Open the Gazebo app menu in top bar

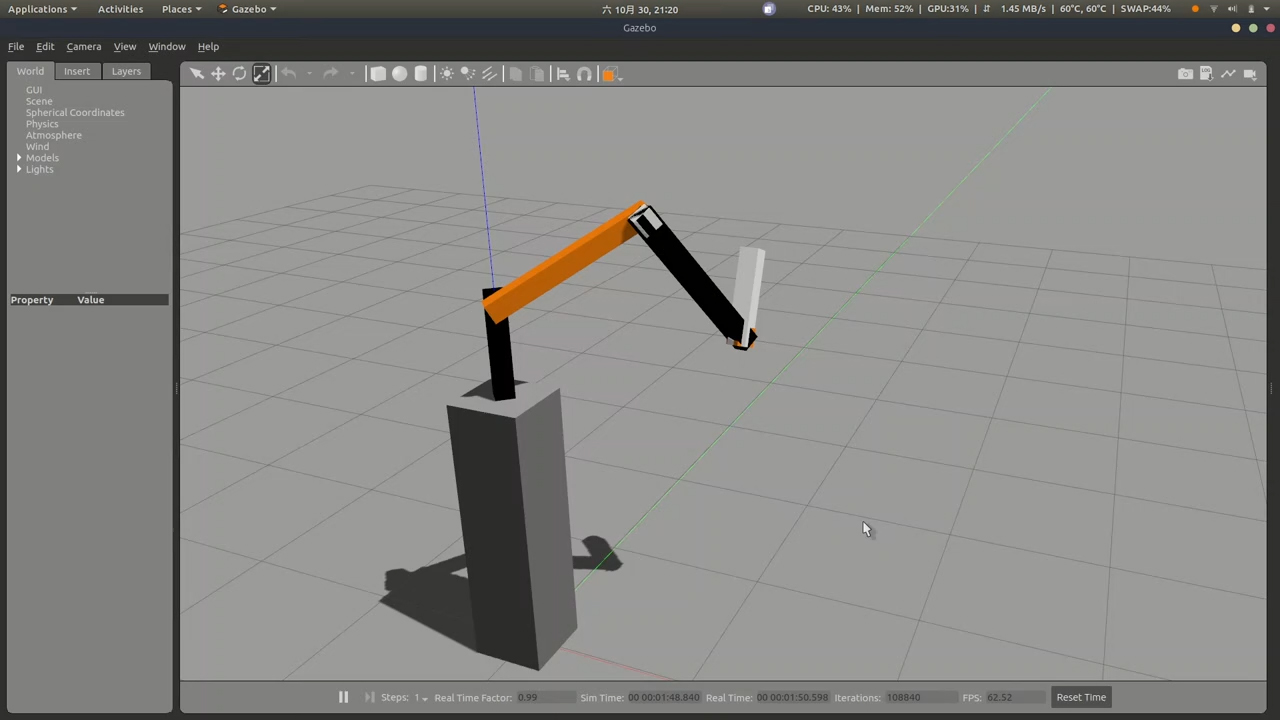tap(247, 9)
